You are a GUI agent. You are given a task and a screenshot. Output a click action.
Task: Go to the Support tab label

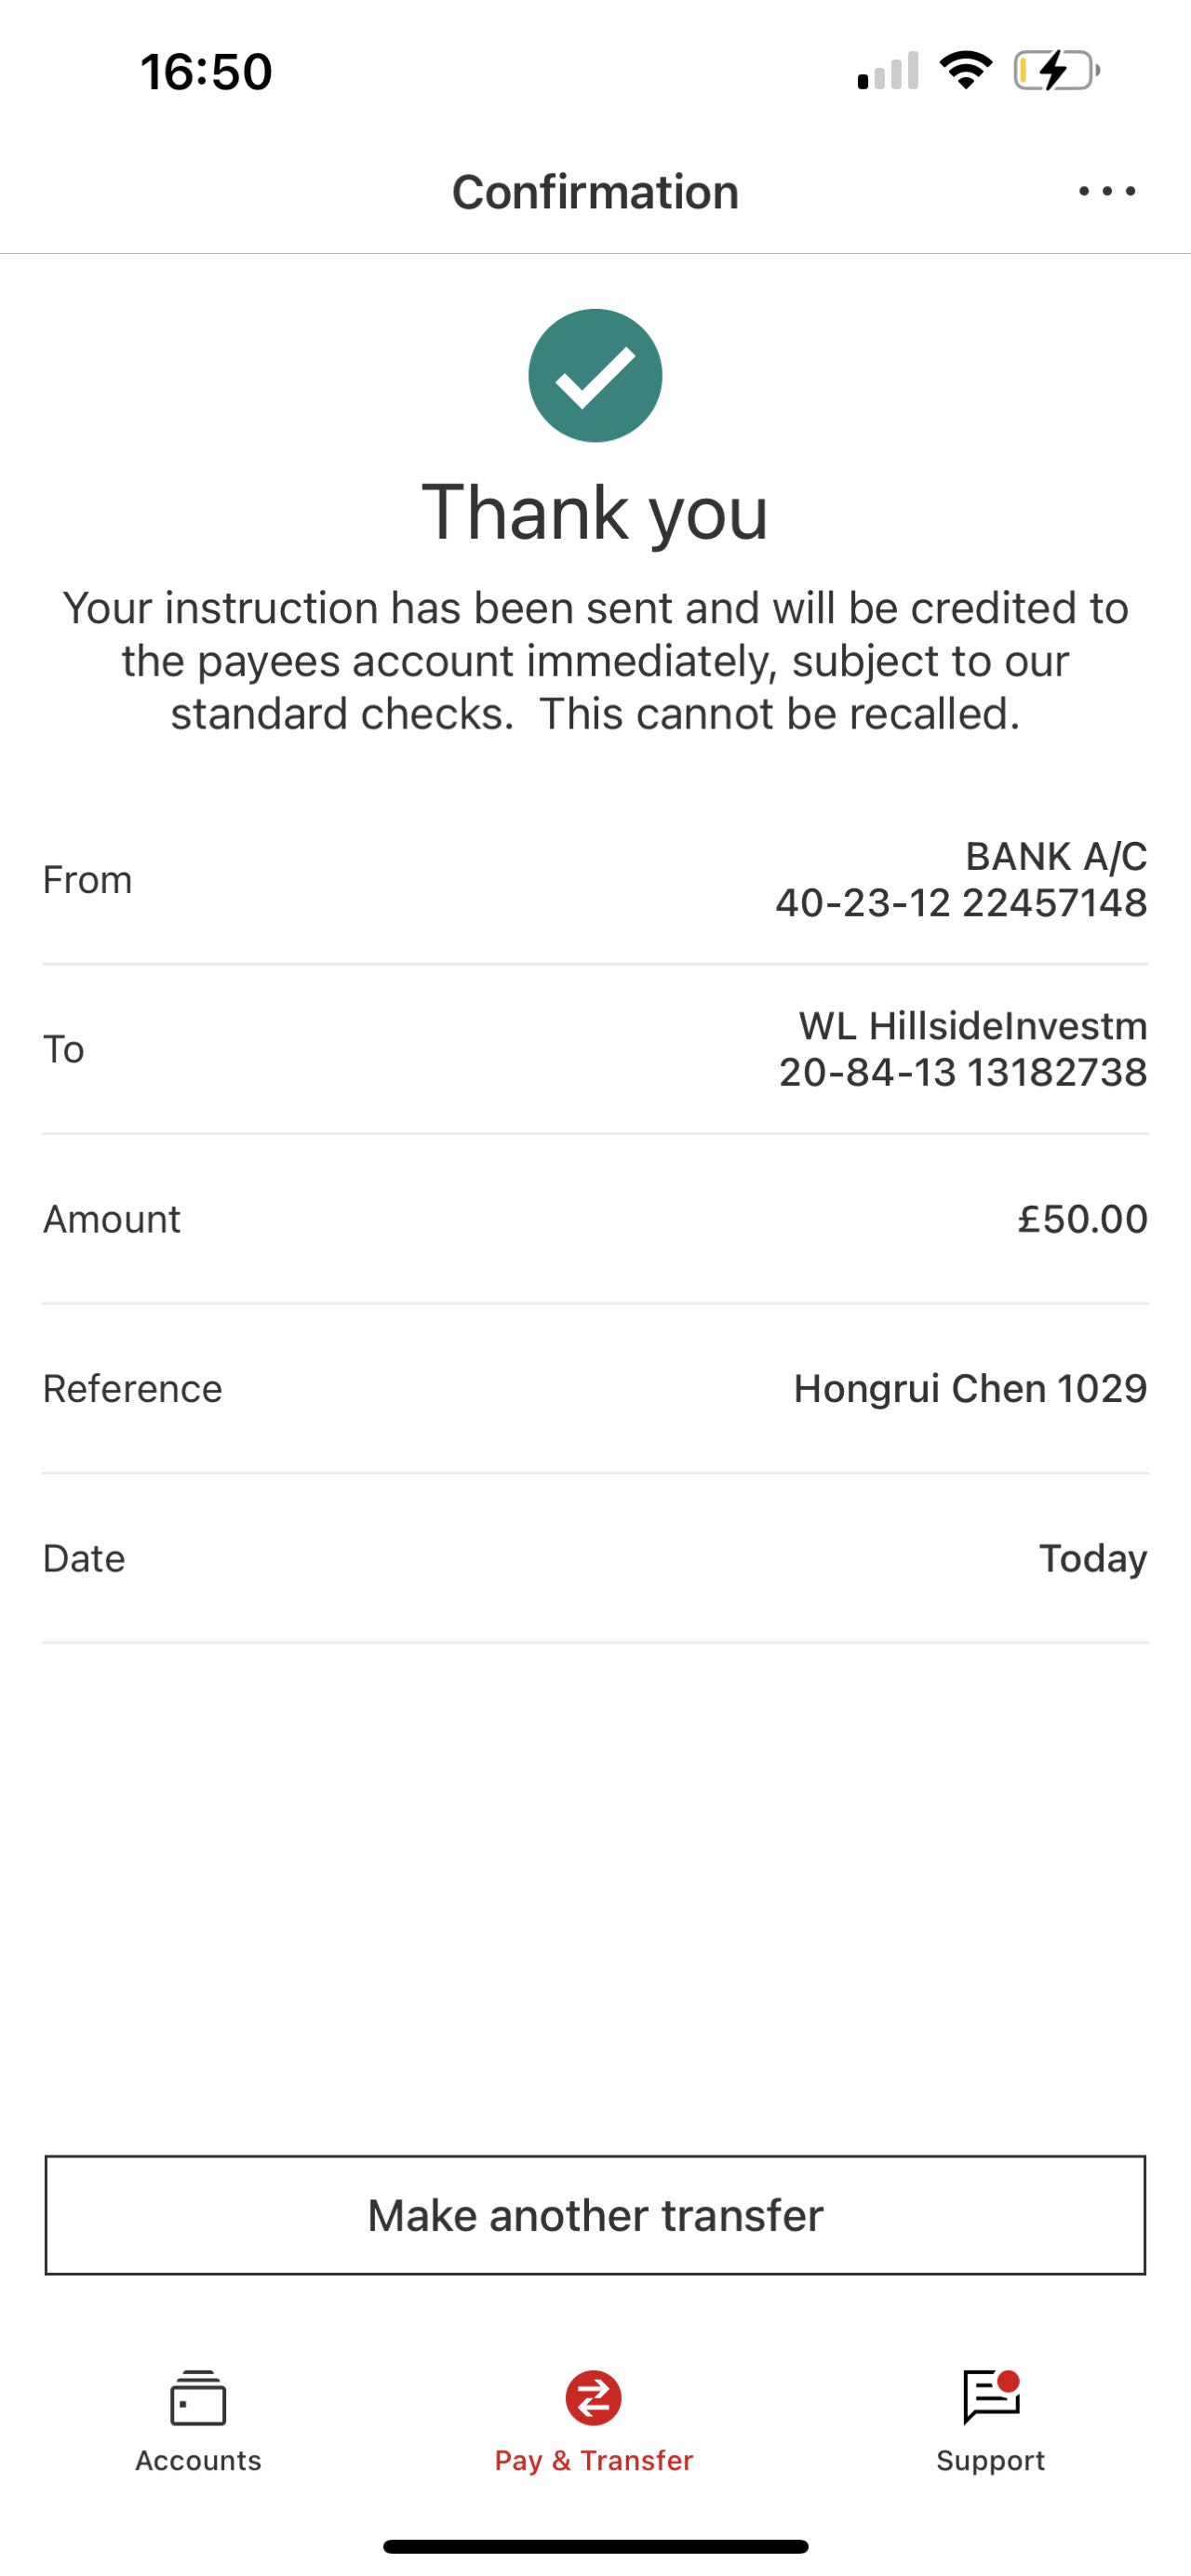tap(990, 2460)
